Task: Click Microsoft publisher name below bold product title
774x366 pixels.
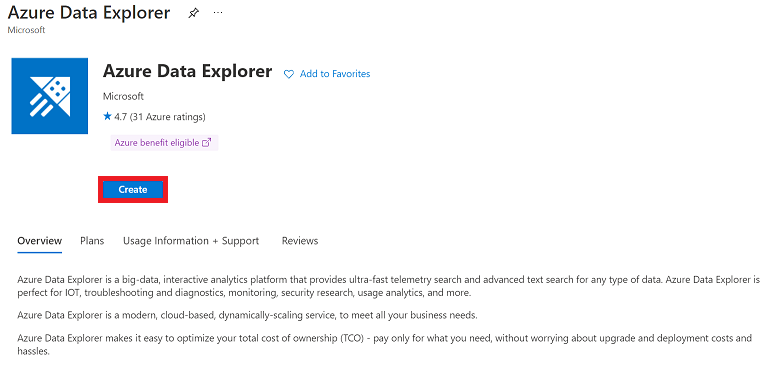Action: click(123, 96)
